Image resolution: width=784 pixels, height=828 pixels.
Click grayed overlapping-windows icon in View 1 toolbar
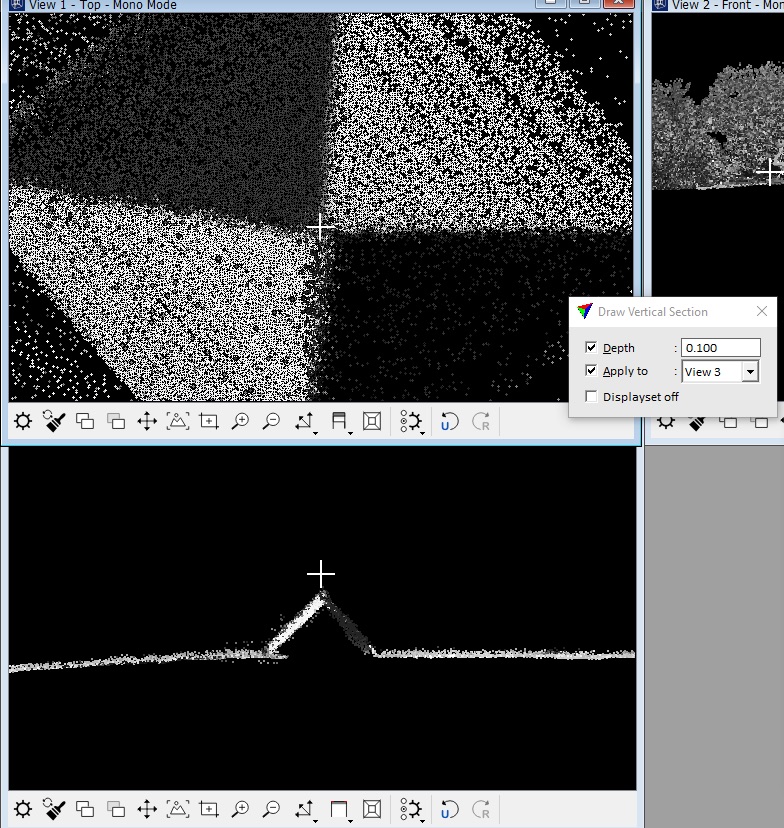[x=116, y=421]
